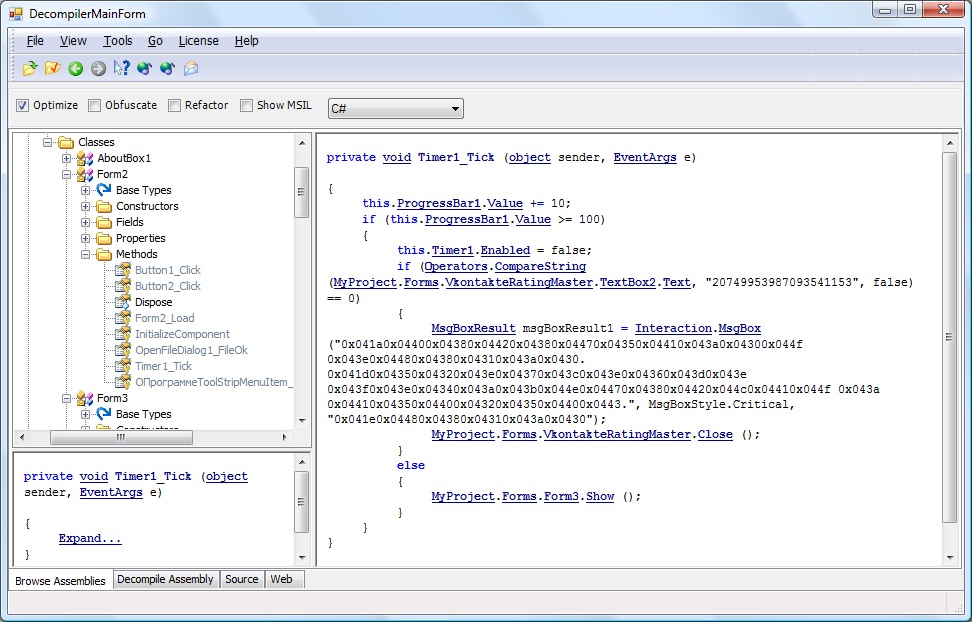Click the Button2_Click method icon
Viewport: 972px width, 622px height.
(123, 286)
